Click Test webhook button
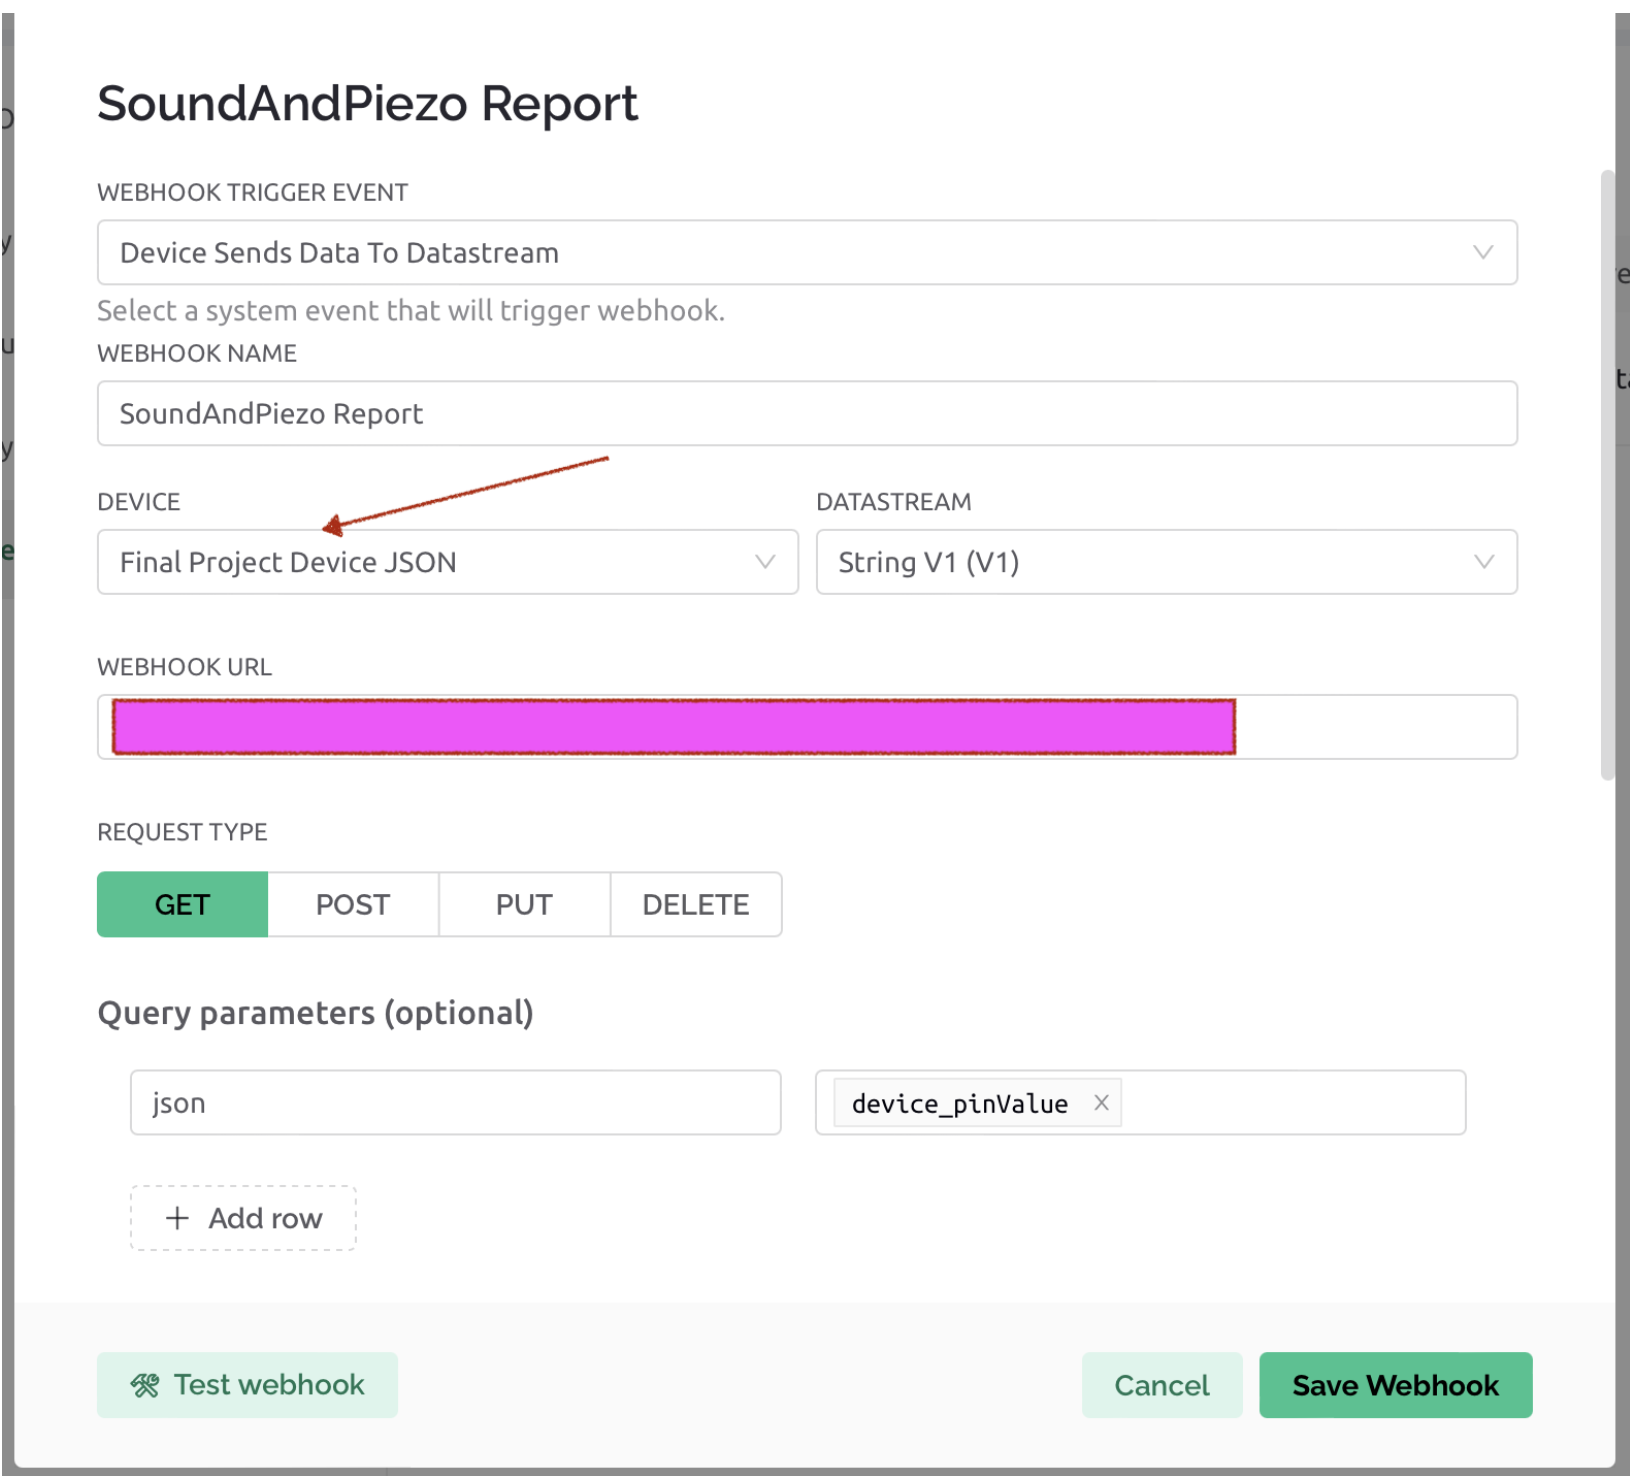Image resolution: width=1630 pixels, height=1476 pixels. coord(247,1385)
